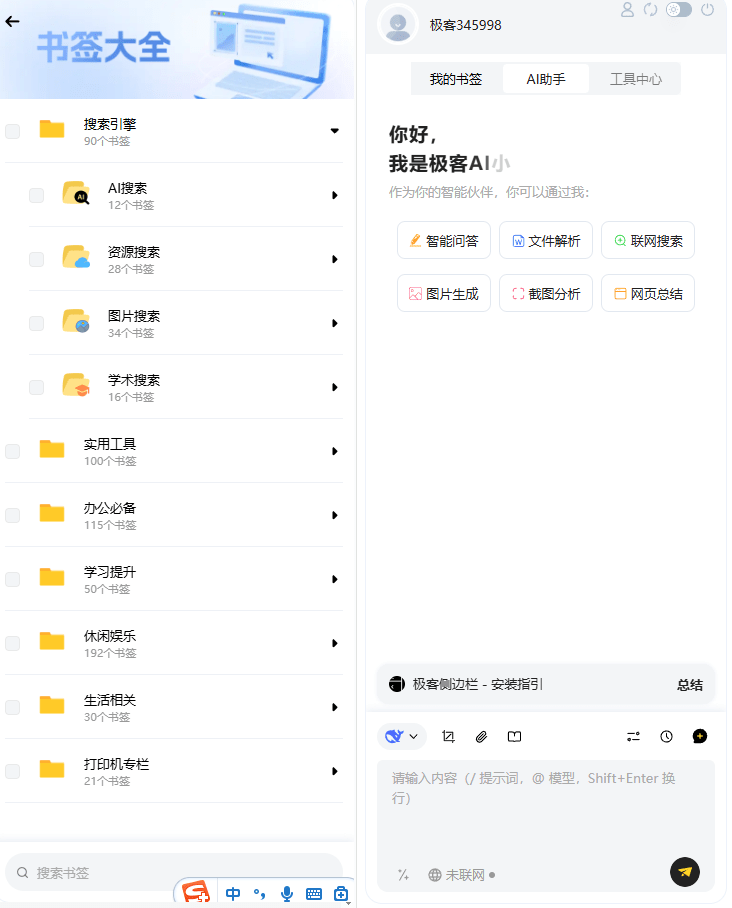
Task: Check the 图片搜索 checkbox
Action: pos(36,323)
